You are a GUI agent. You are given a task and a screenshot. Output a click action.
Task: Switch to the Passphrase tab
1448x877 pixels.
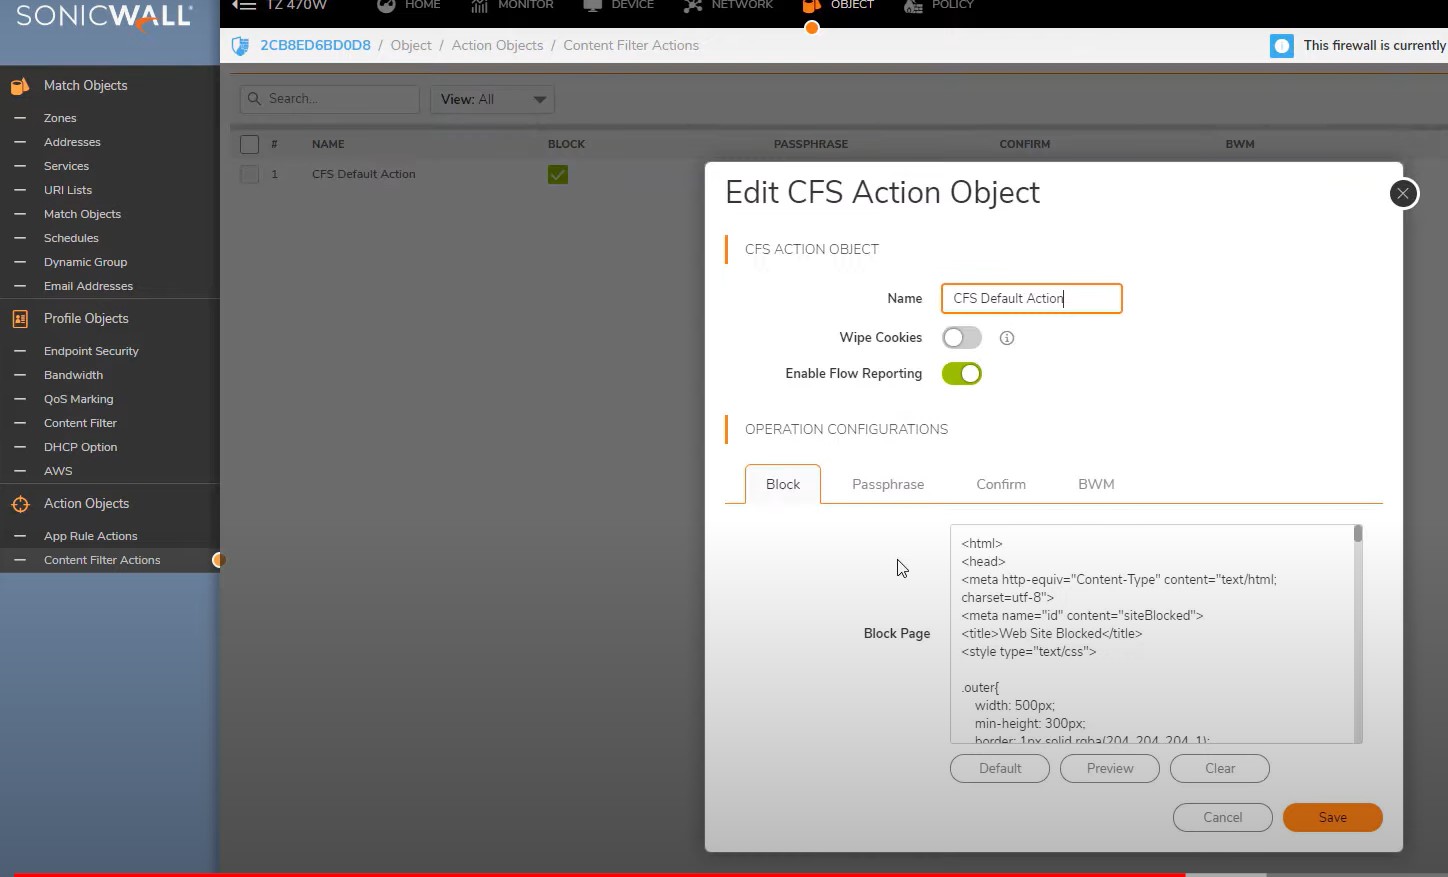pos(887,484)
